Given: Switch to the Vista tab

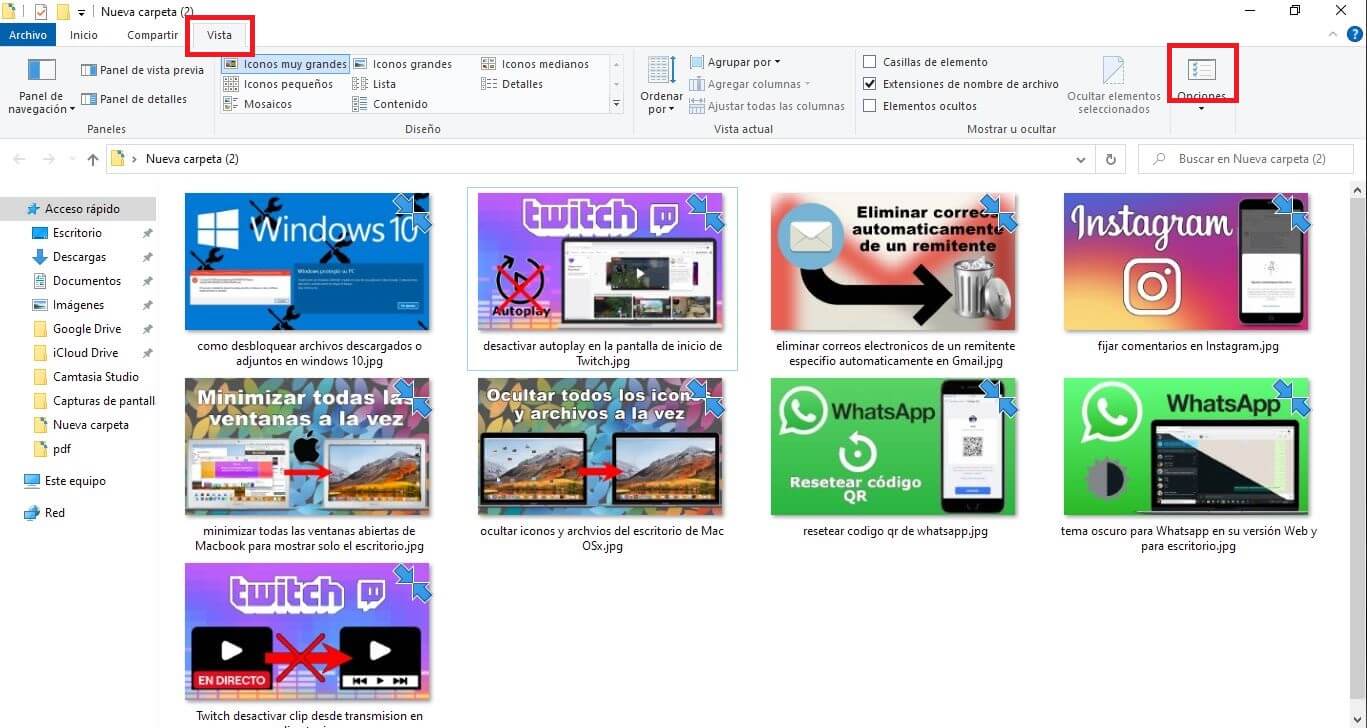Looking at the screenshot, I should [219, 35].
